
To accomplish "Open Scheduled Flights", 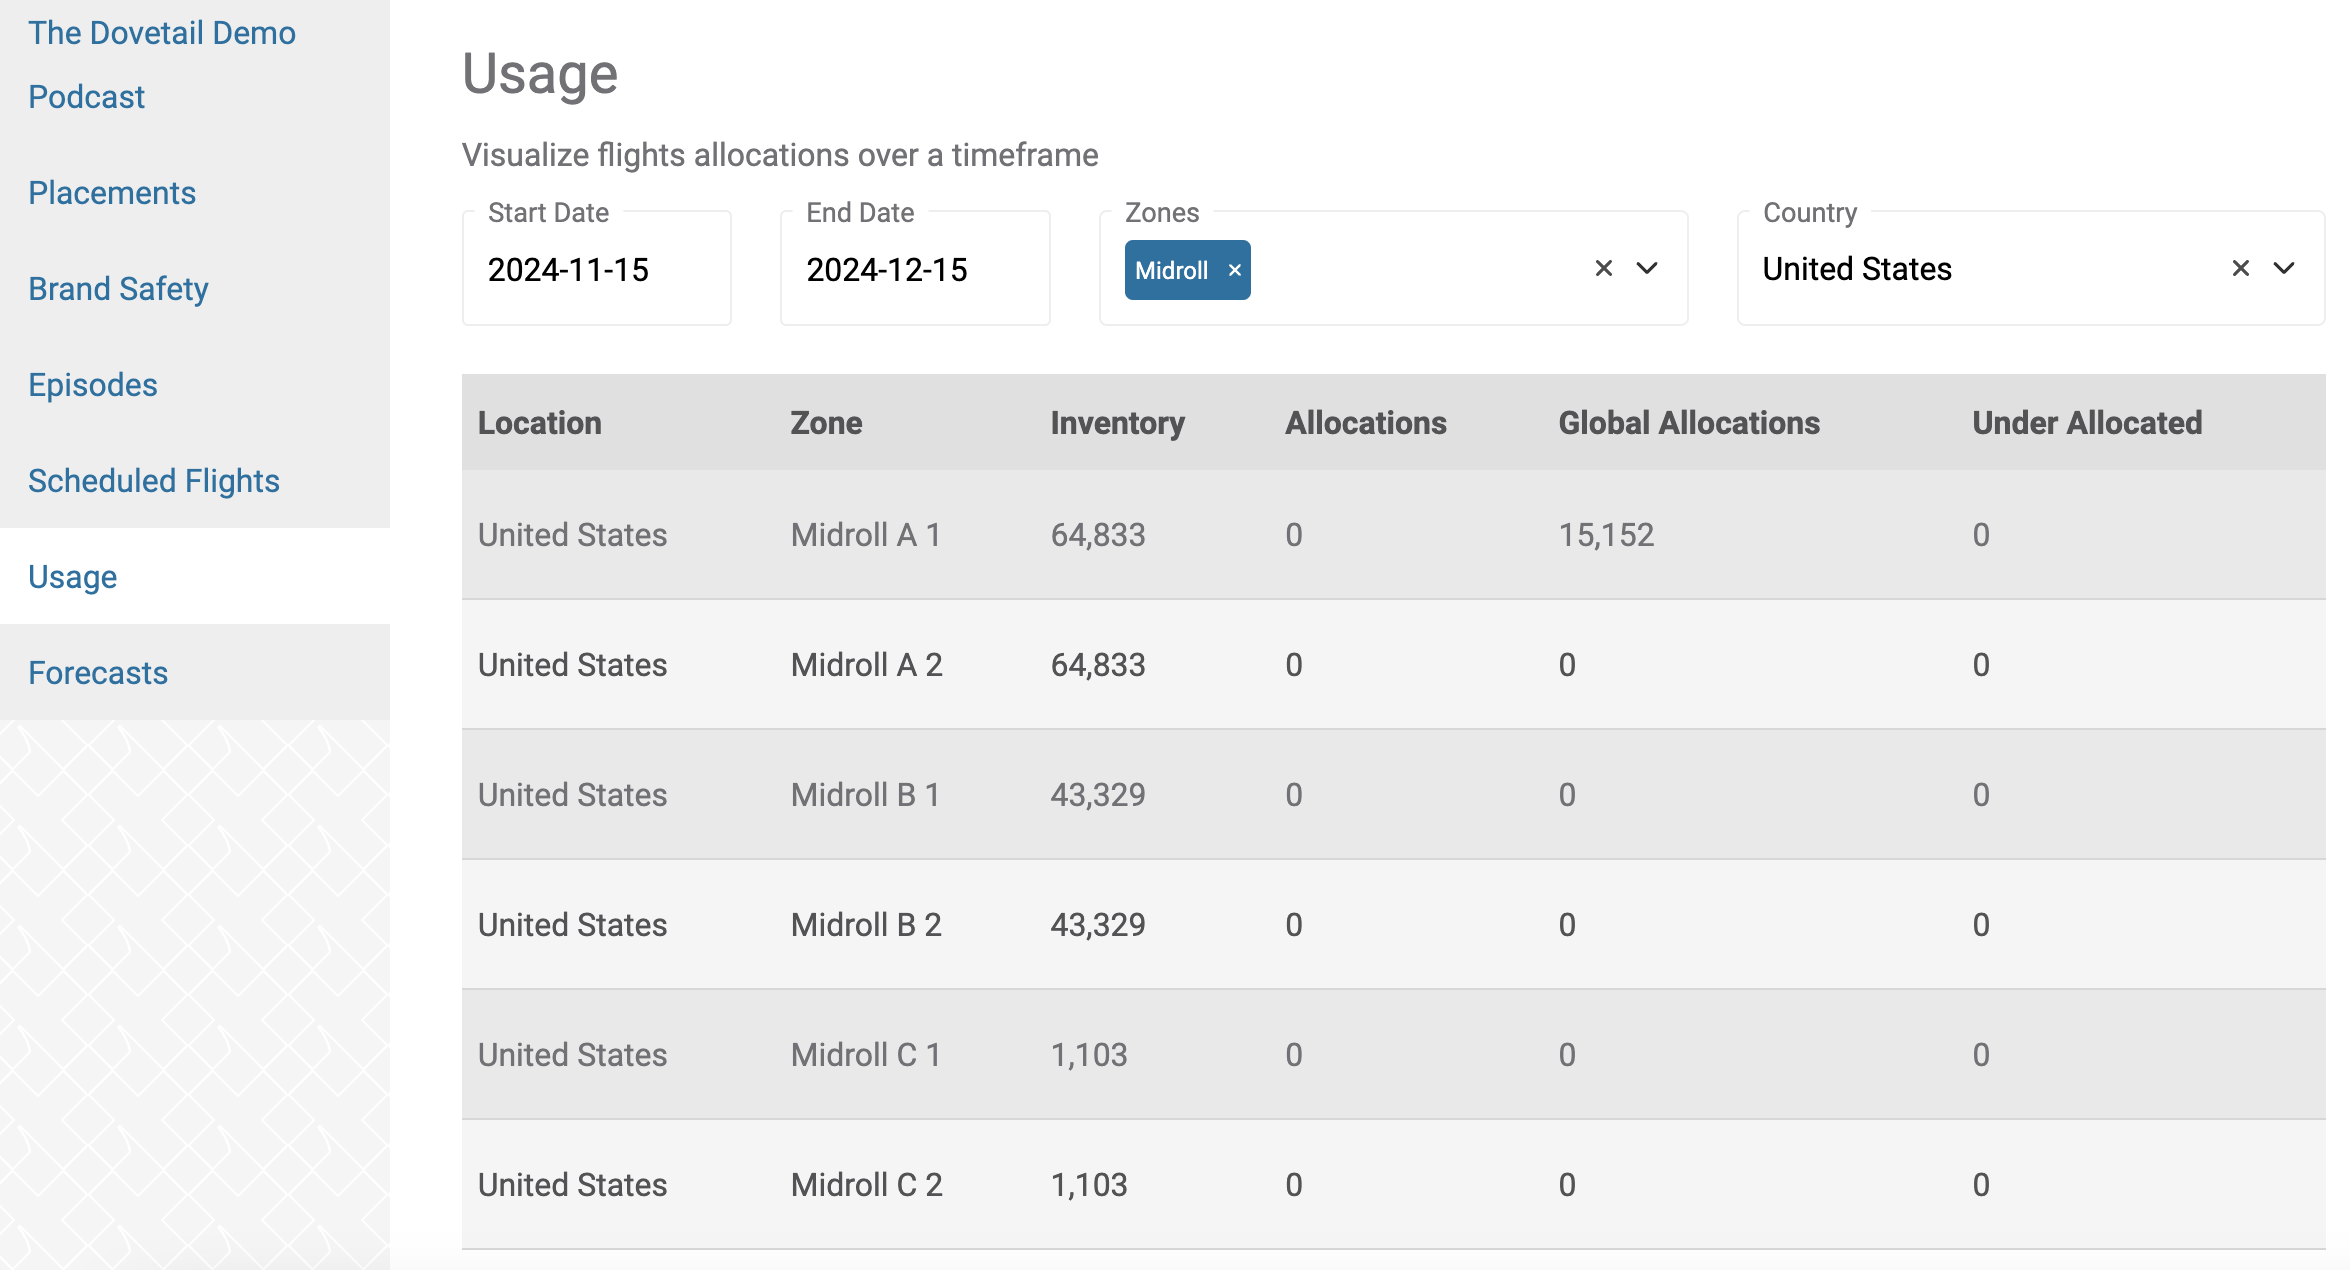I will coord(154,480).
